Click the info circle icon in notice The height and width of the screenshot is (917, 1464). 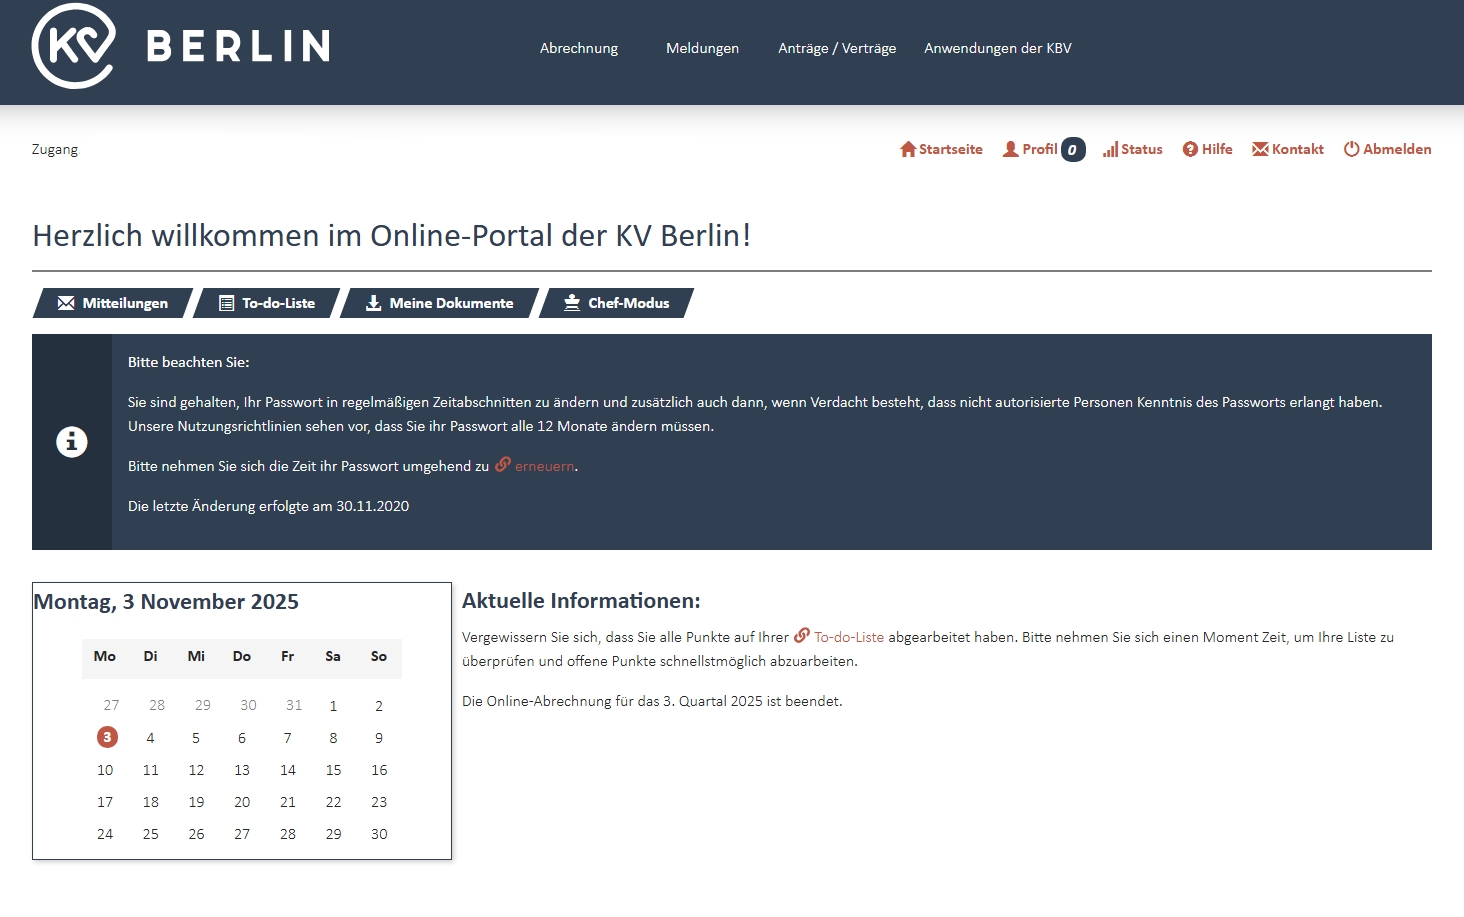click(72, 442)
